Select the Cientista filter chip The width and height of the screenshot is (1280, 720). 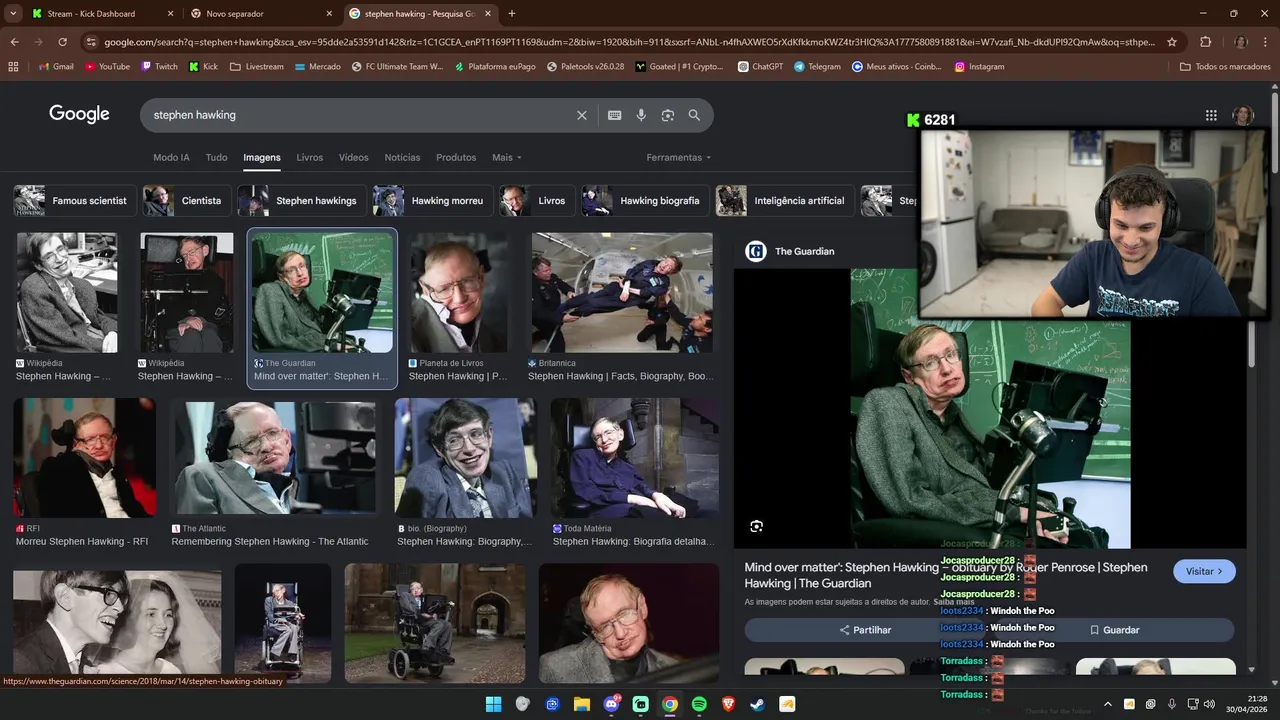tap(186, 201)
